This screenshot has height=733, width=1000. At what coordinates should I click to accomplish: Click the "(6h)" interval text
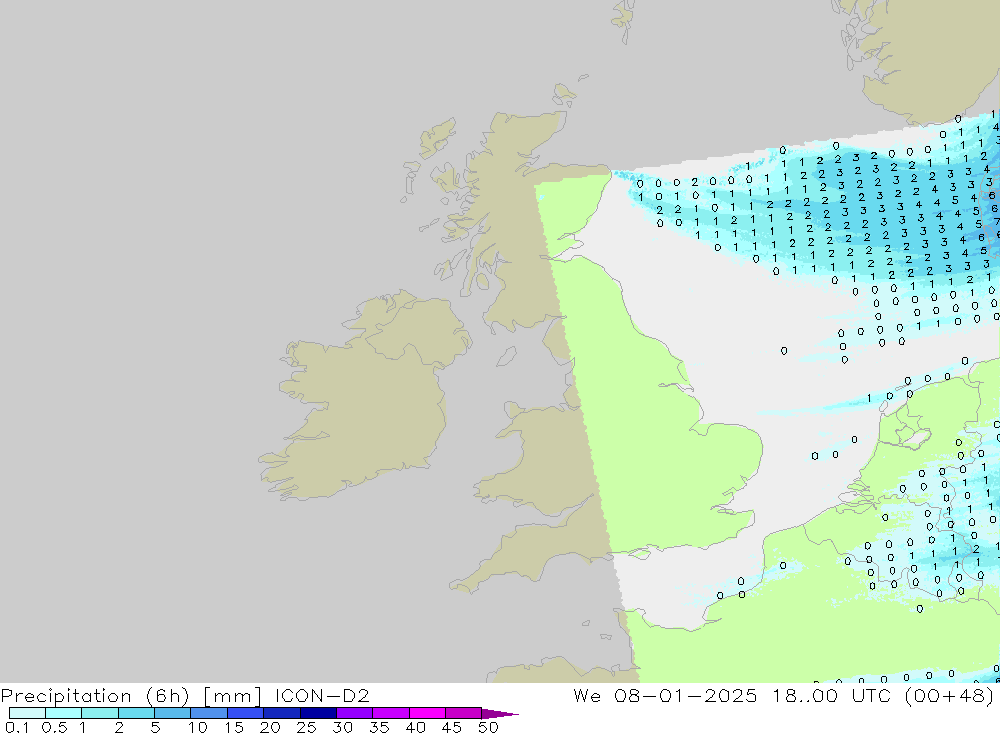[168, 696]
